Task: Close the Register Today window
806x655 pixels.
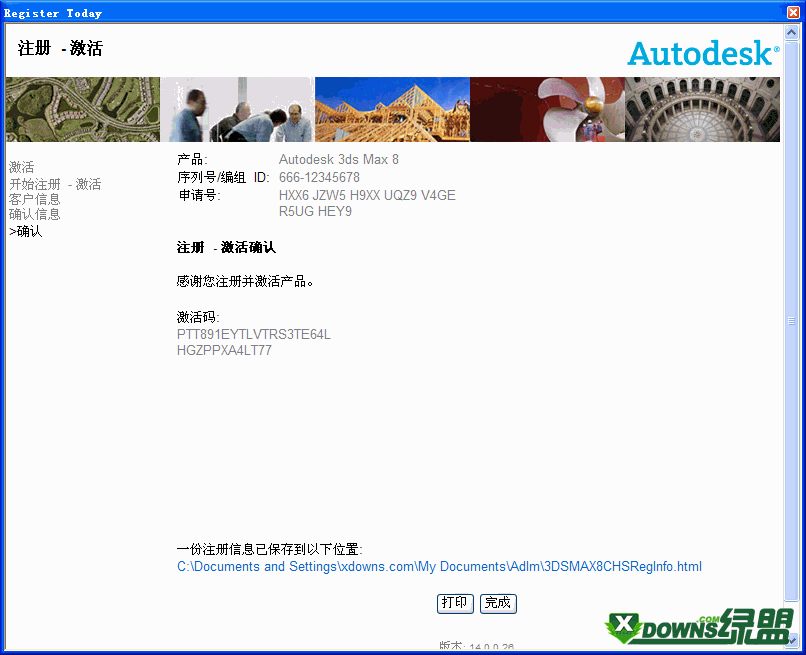Action: 793,12
